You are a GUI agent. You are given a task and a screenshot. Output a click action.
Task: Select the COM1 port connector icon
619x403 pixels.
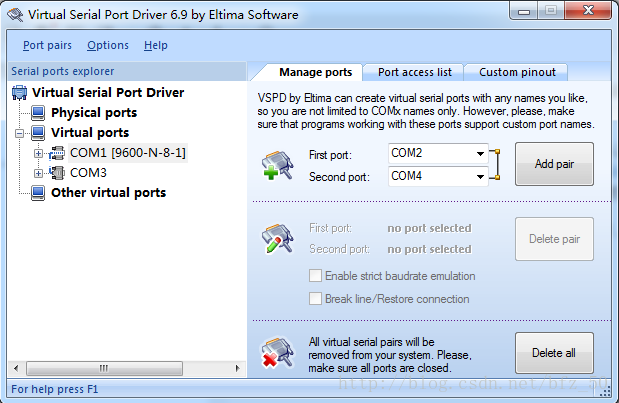[57, 153]
